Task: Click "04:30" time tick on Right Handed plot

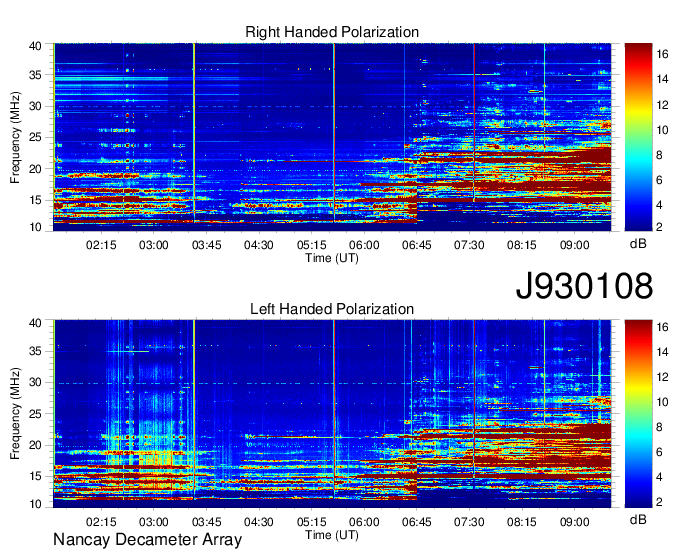Action: 258,245
